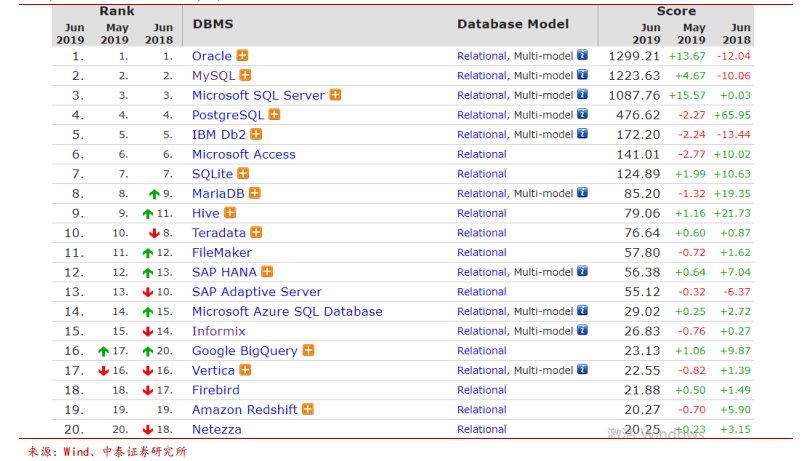
Task: Click Relational link in Teradata row
Action: pos(482,233)
